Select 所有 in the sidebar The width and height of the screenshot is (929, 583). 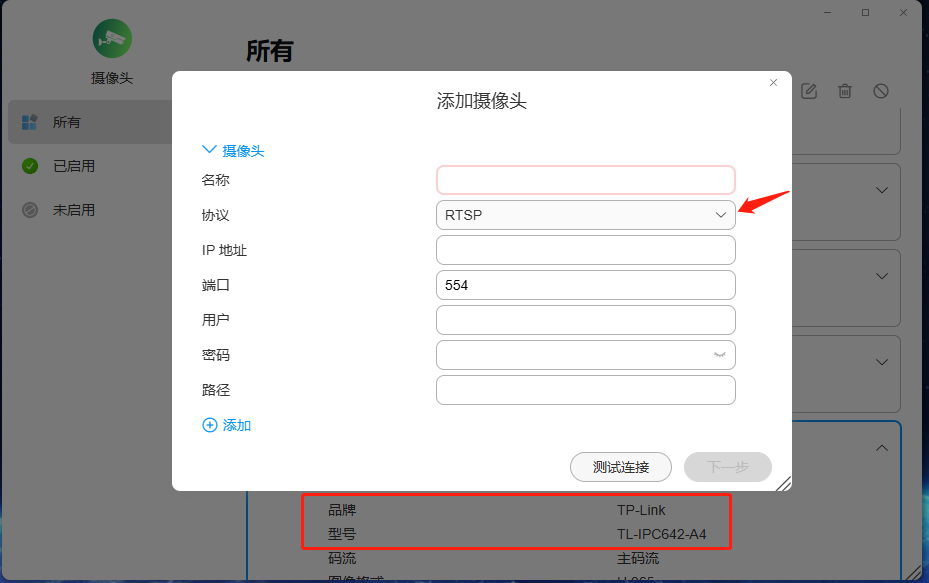[x=90, y=122]
